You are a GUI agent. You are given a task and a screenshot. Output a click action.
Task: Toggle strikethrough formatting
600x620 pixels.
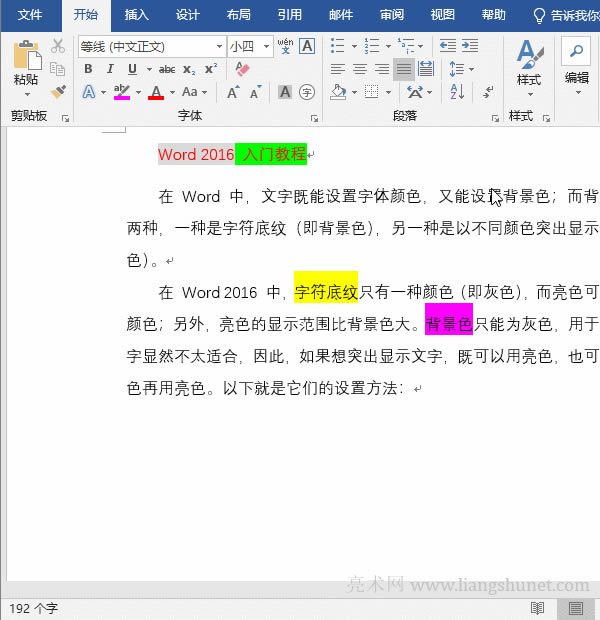[166, 69]
